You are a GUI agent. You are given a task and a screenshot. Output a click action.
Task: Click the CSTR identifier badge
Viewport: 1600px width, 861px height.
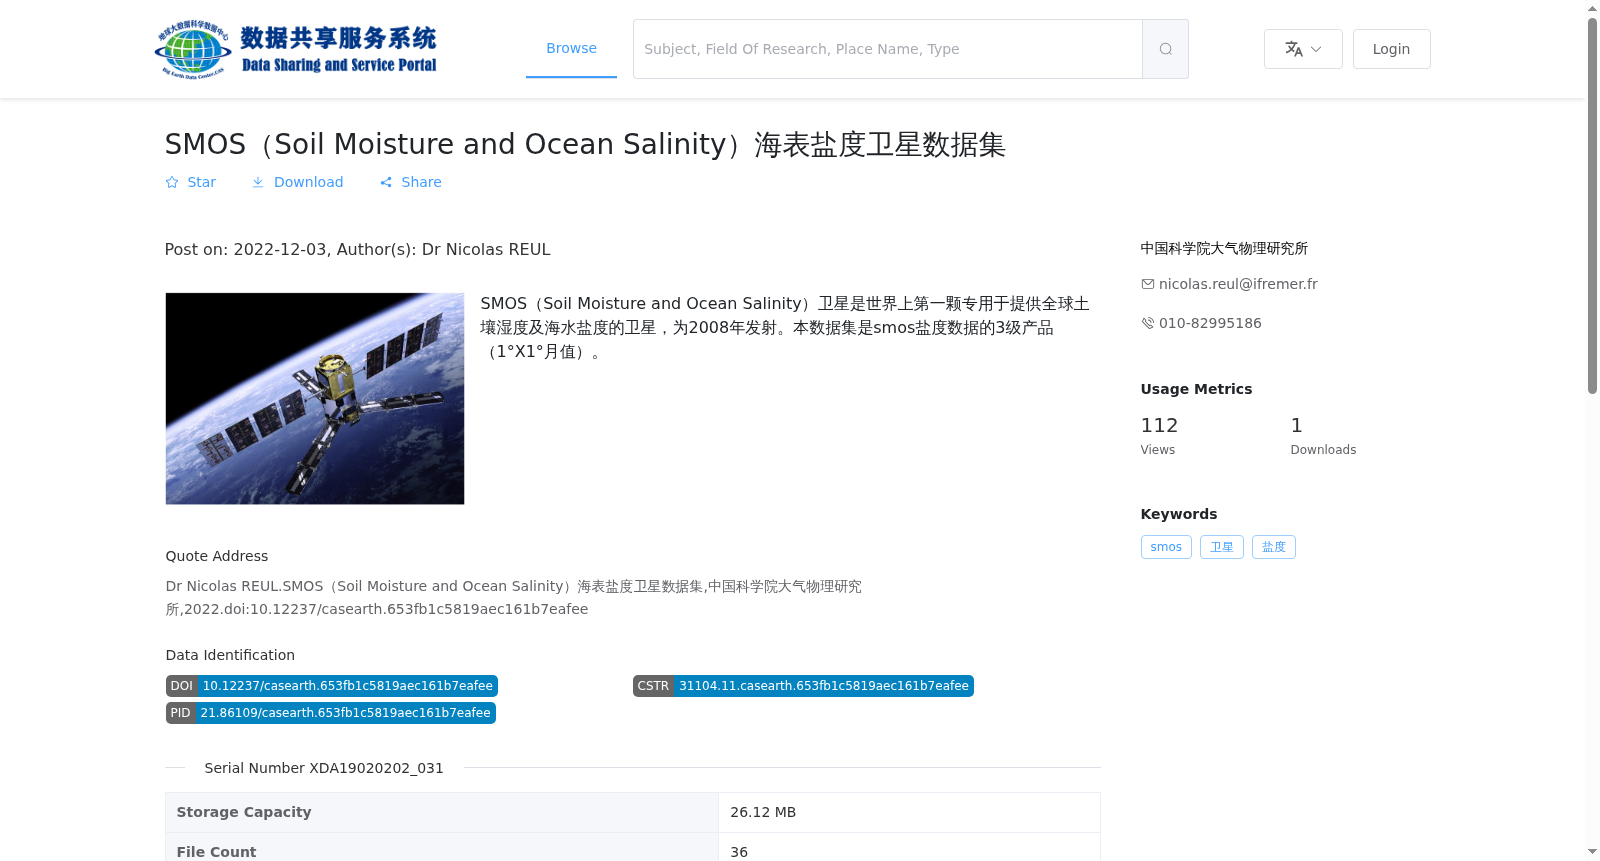point(803,686)
